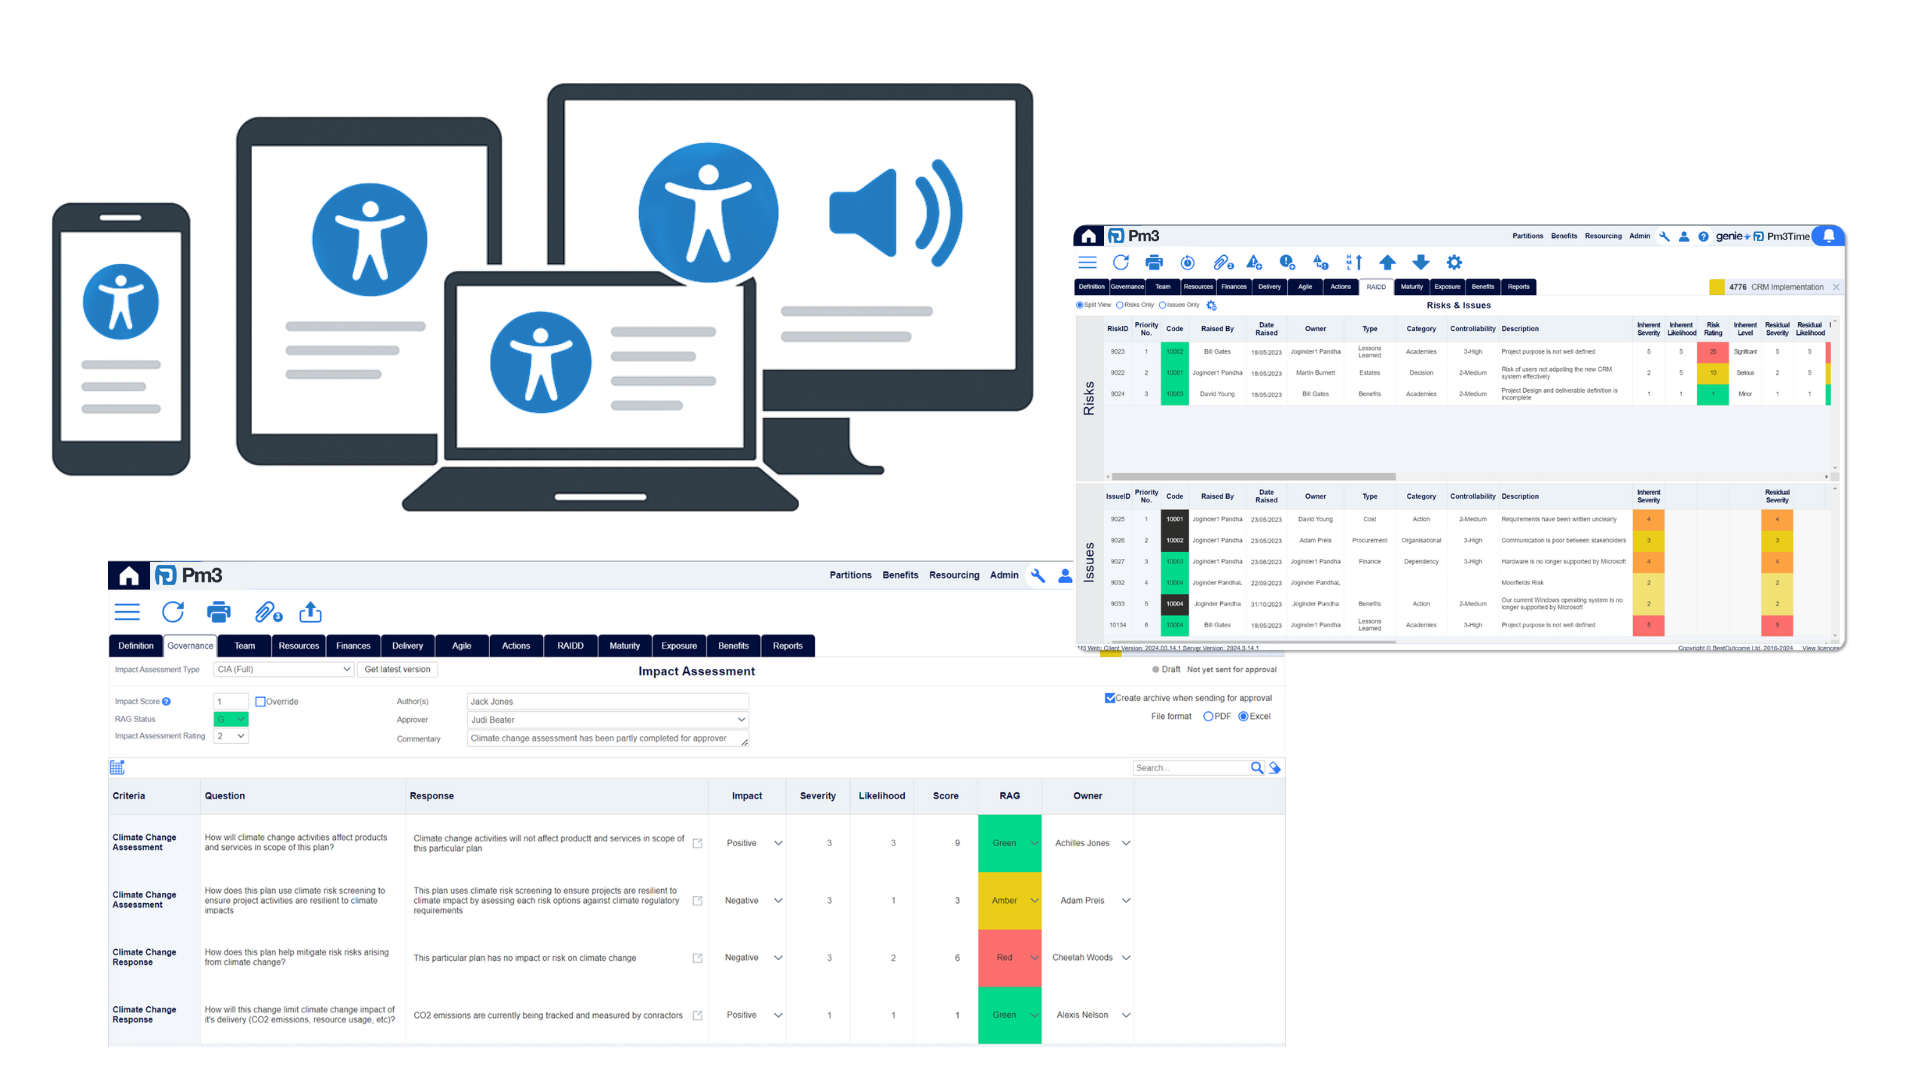Switch to the Definition tab in the Impact Assessment window
This screenshot has width=1920, height=1080.
136,646
